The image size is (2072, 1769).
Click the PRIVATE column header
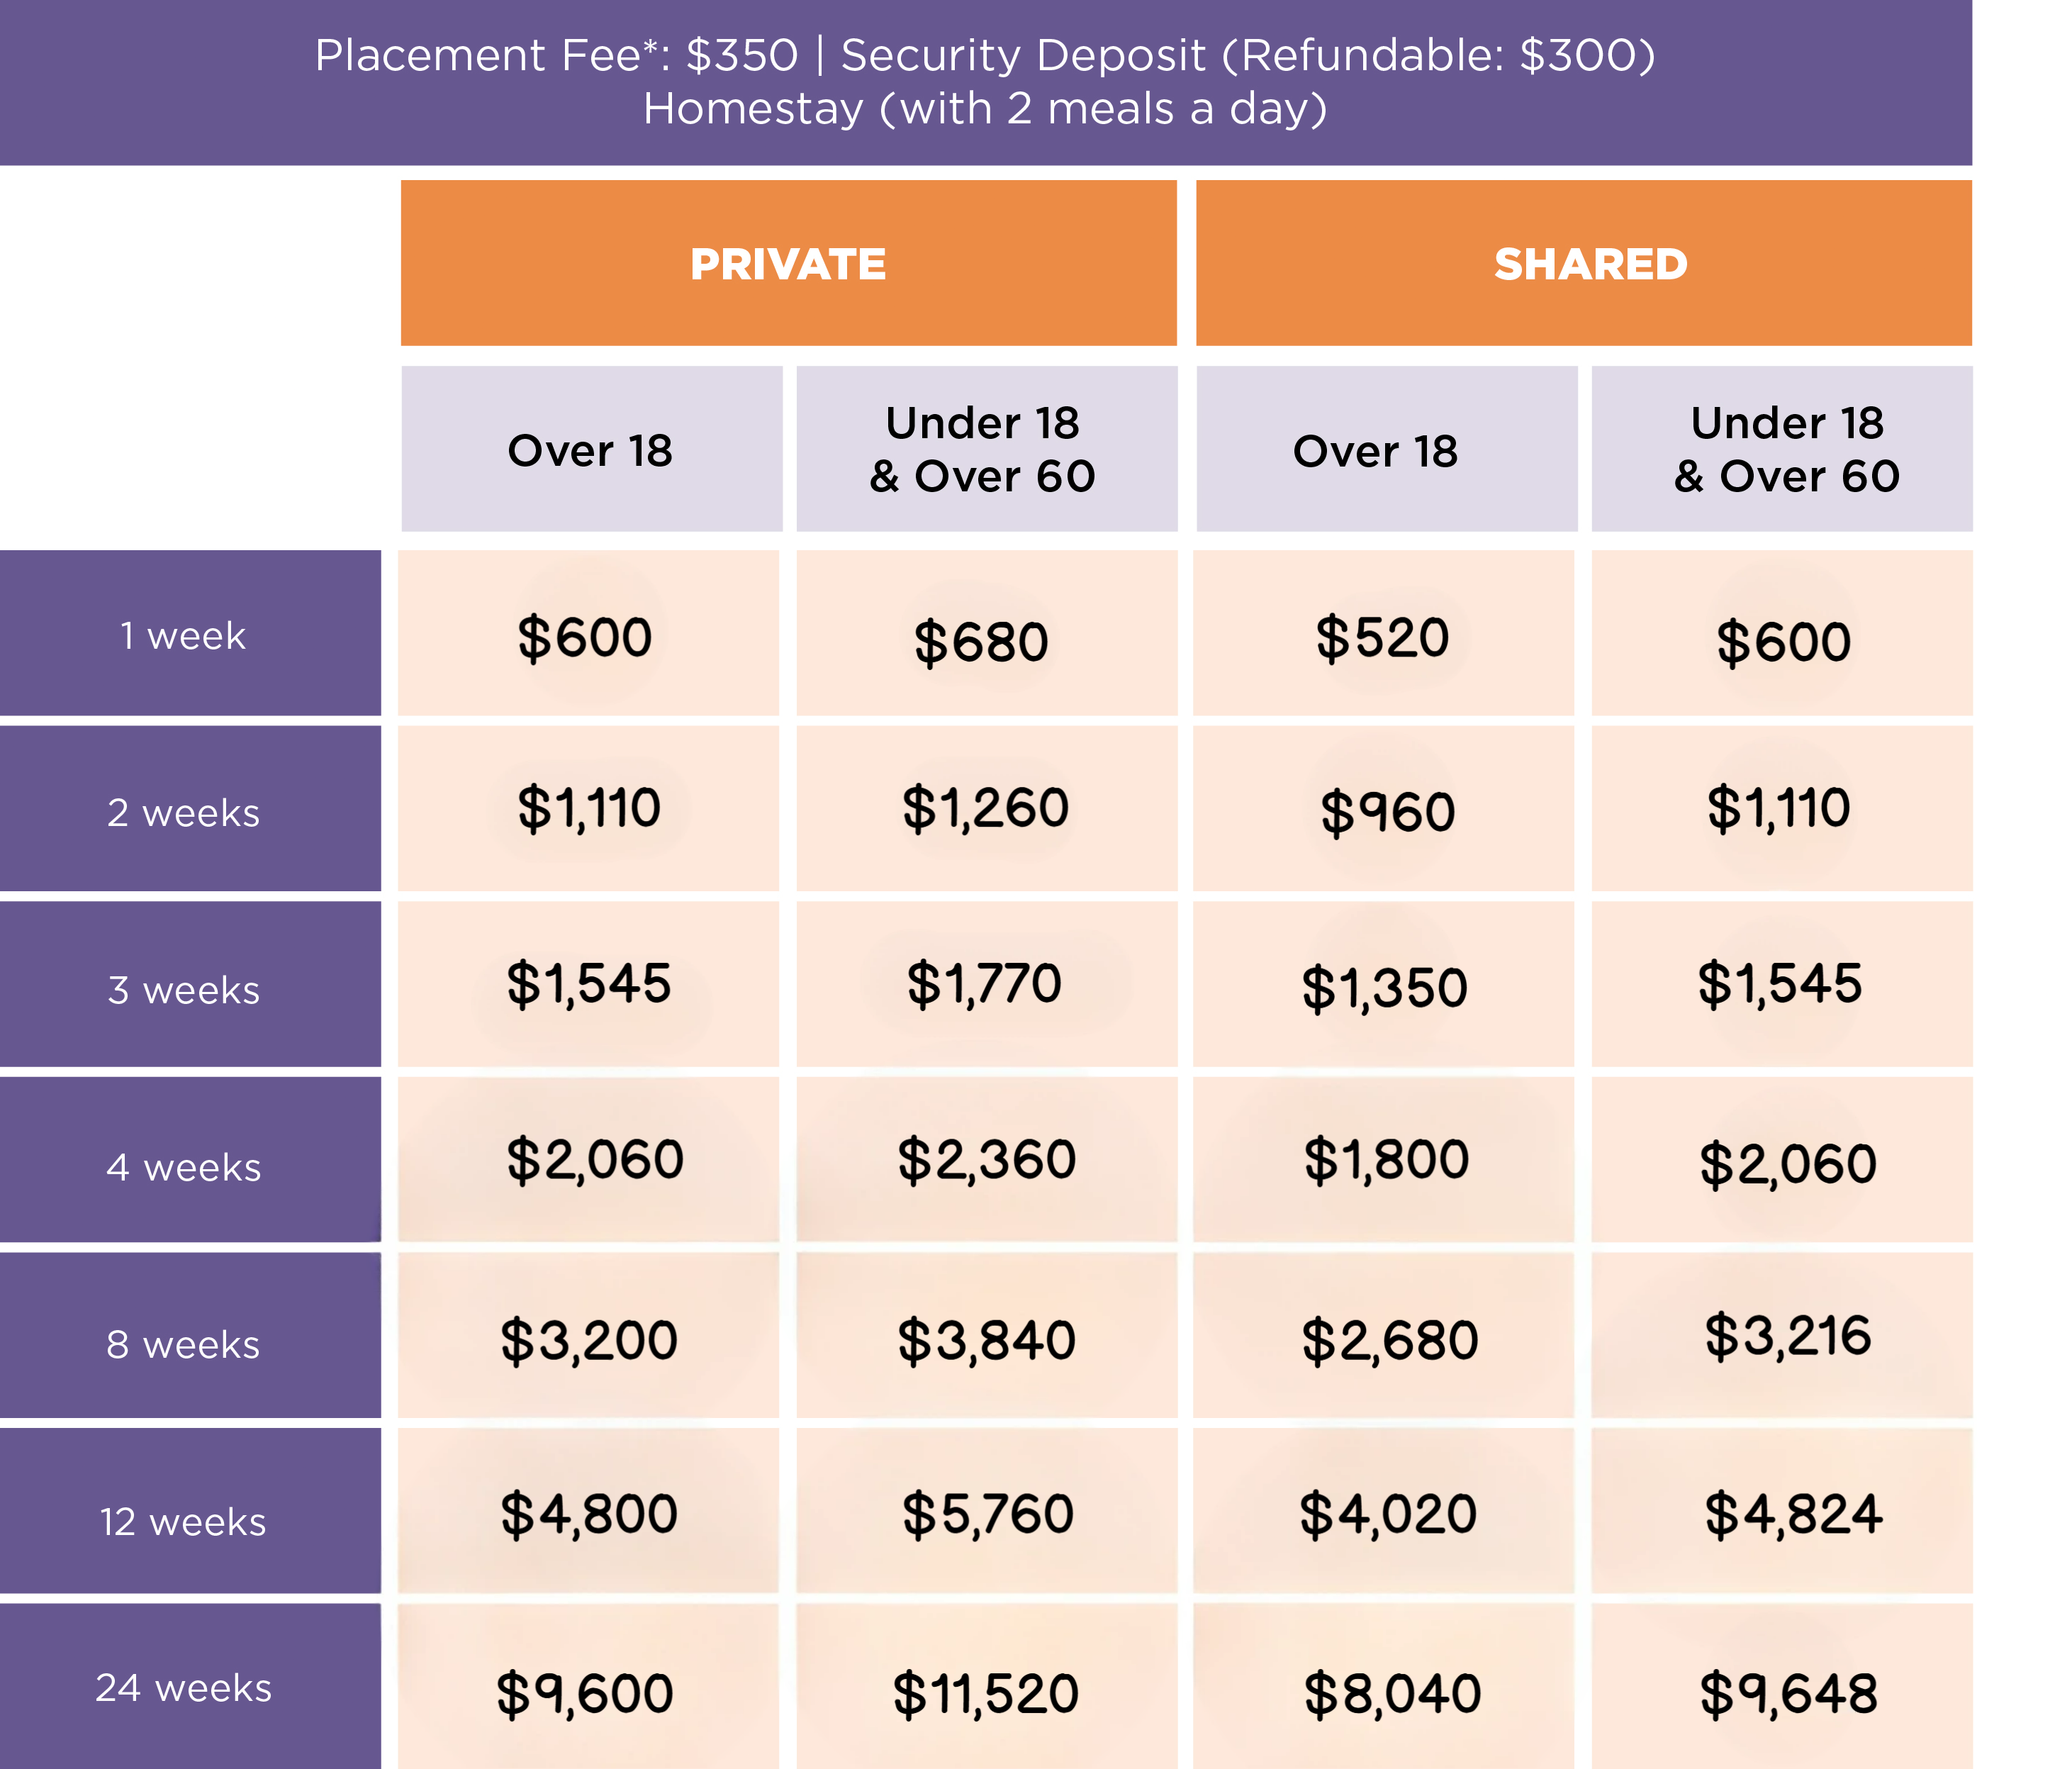coord(788,264)
